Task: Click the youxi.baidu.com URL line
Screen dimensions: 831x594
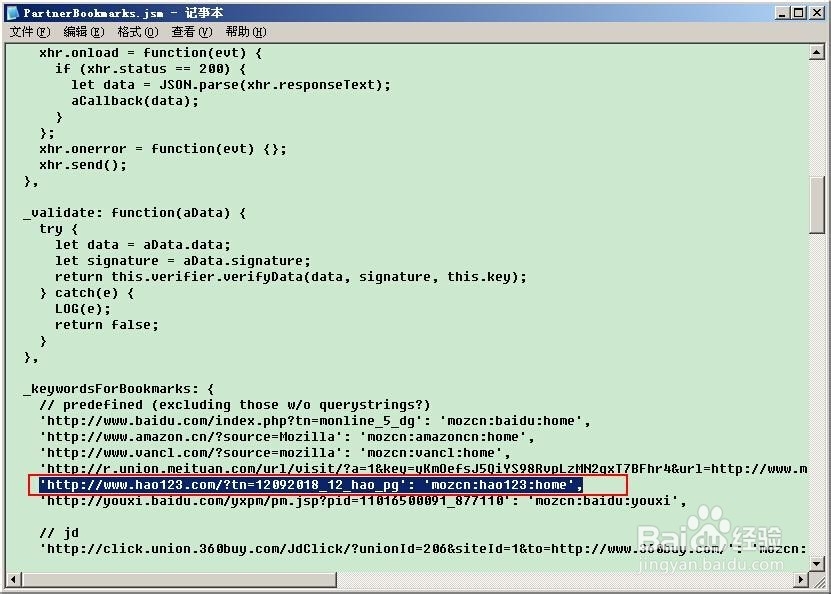Action: [x=363, y=501]
